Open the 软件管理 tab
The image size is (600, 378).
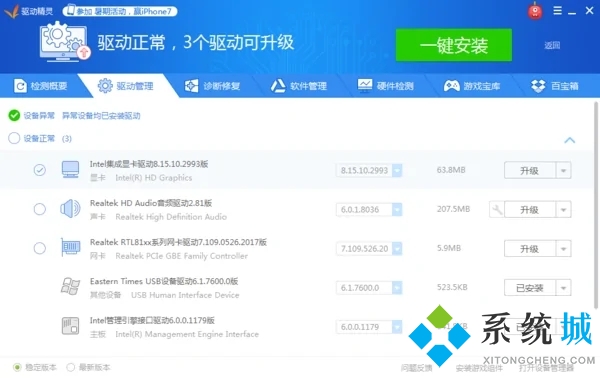pyautogui.click(x=299, y=86)
